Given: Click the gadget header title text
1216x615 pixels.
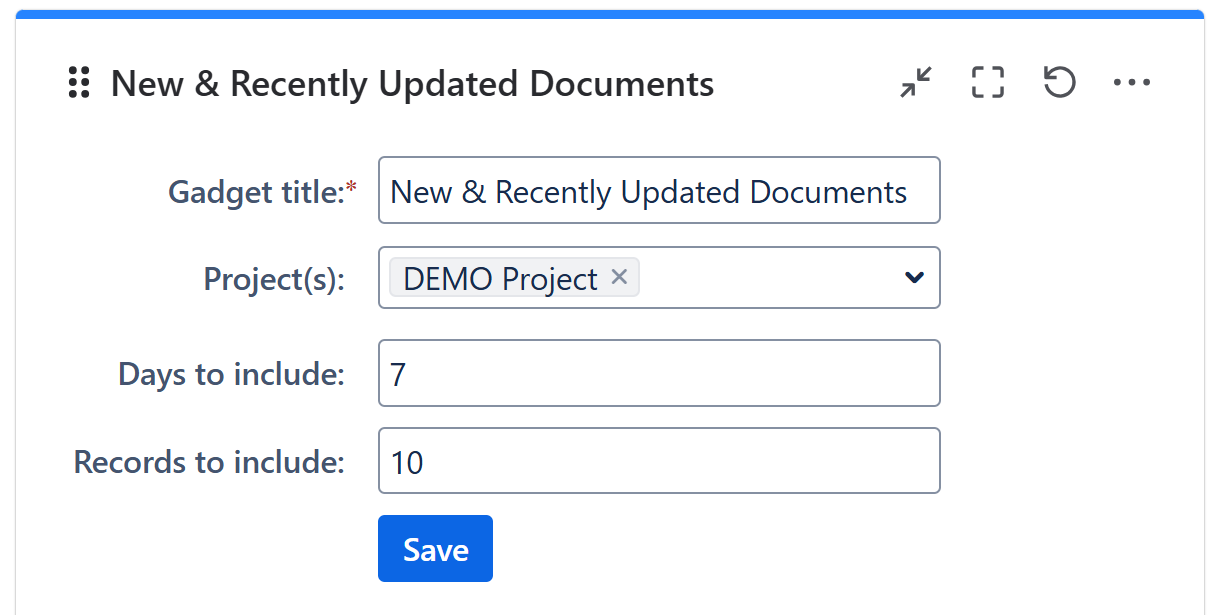Looking at the screenshot, I should [x=412, y=84].
